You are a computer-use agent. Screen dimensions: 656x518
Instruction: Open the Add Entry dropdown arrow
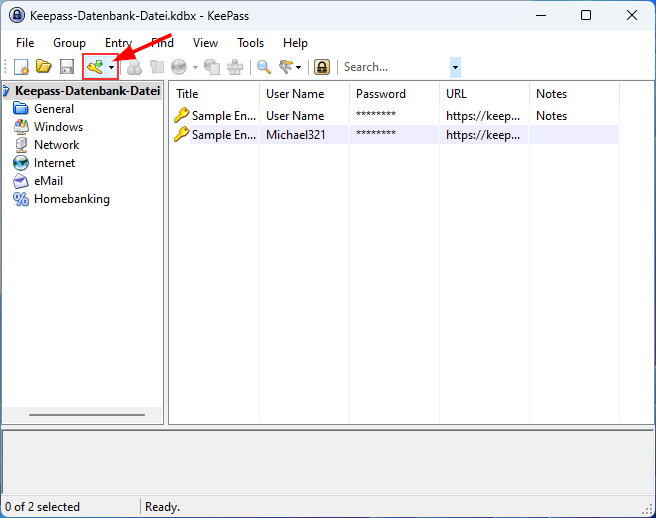click(112, 67)
